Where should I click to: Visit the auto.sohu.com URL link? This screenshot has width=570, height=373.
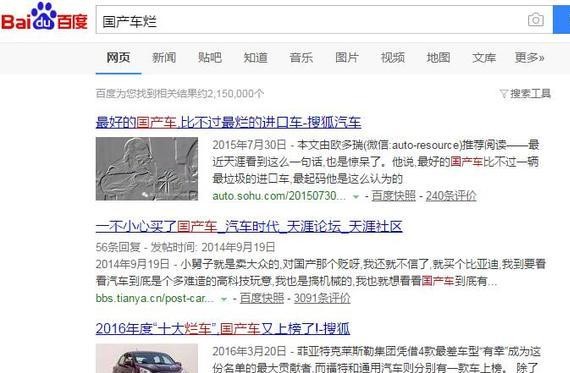tap(279, 196)
